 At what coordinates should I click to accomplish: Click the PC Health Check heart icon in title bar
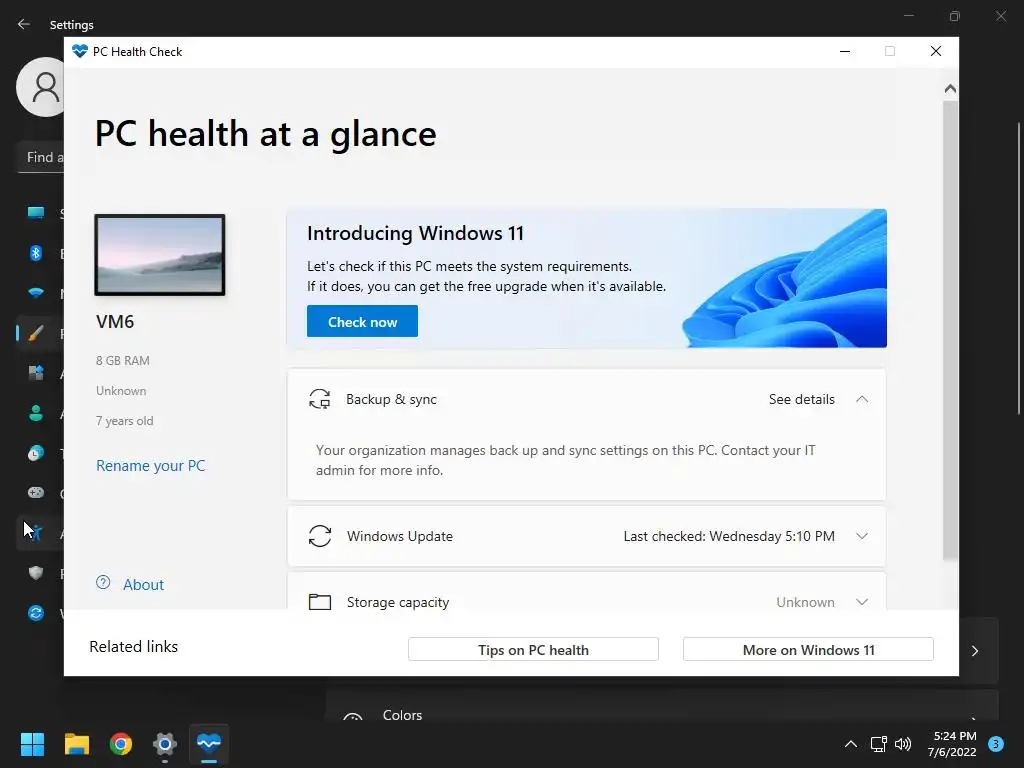(x=80, y=51)
